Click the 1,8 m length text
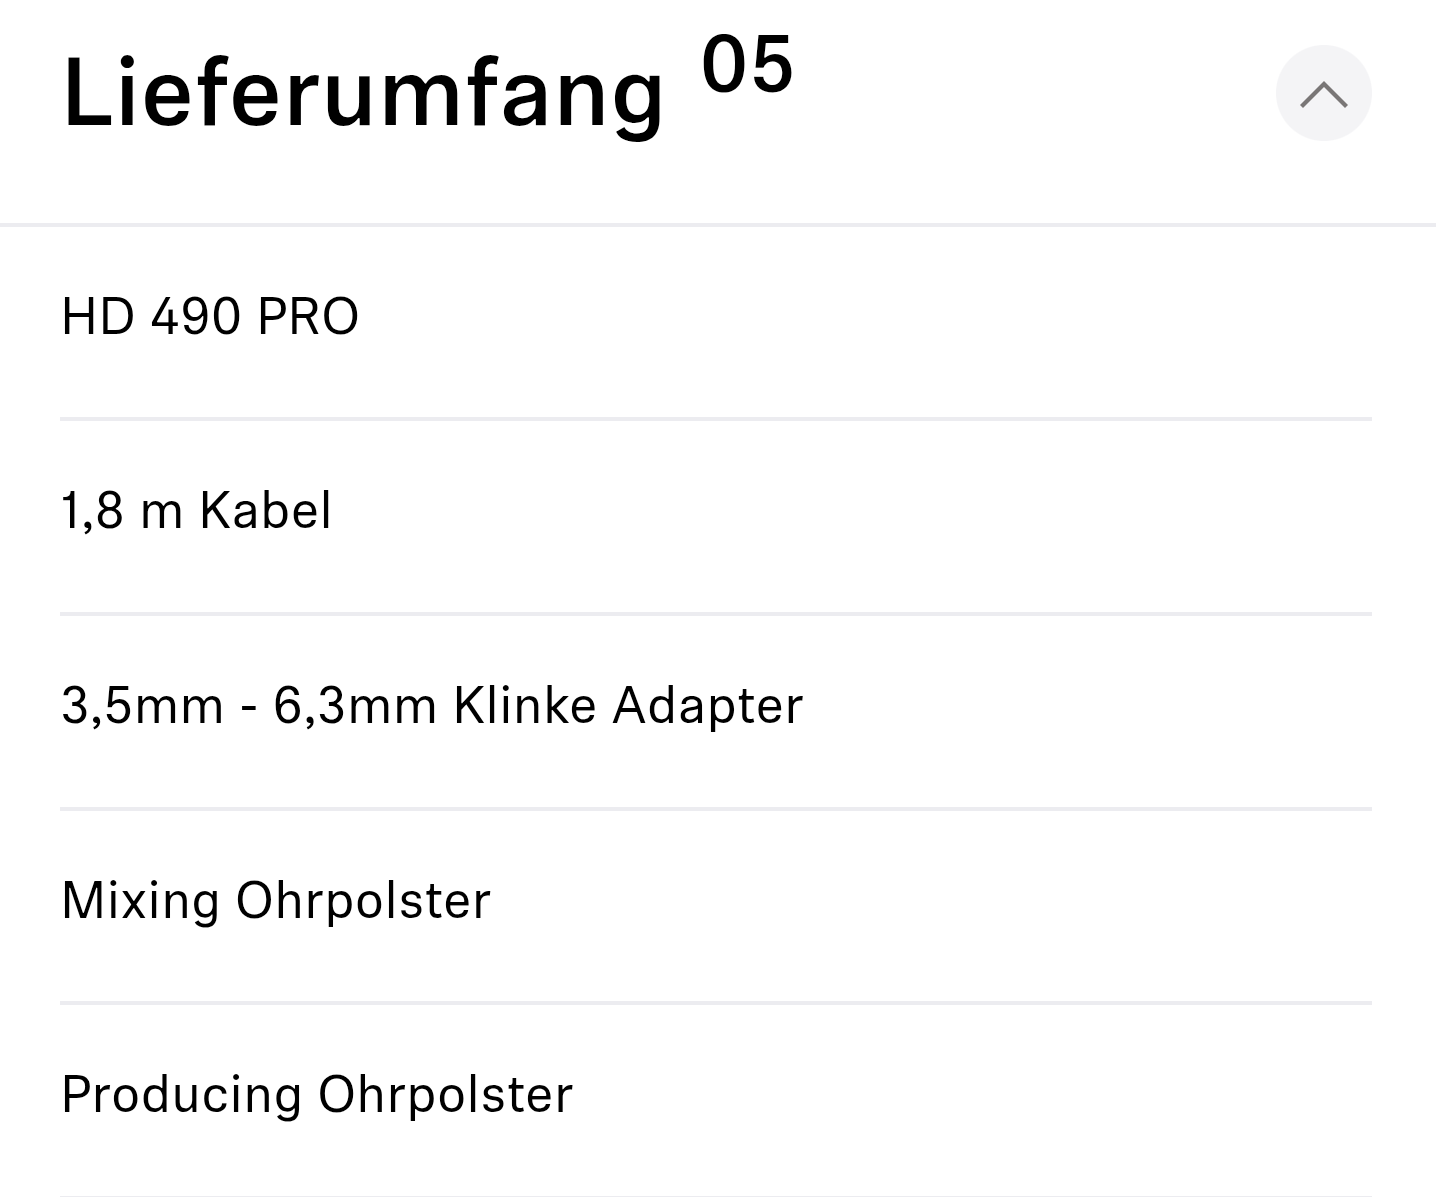 122,511
